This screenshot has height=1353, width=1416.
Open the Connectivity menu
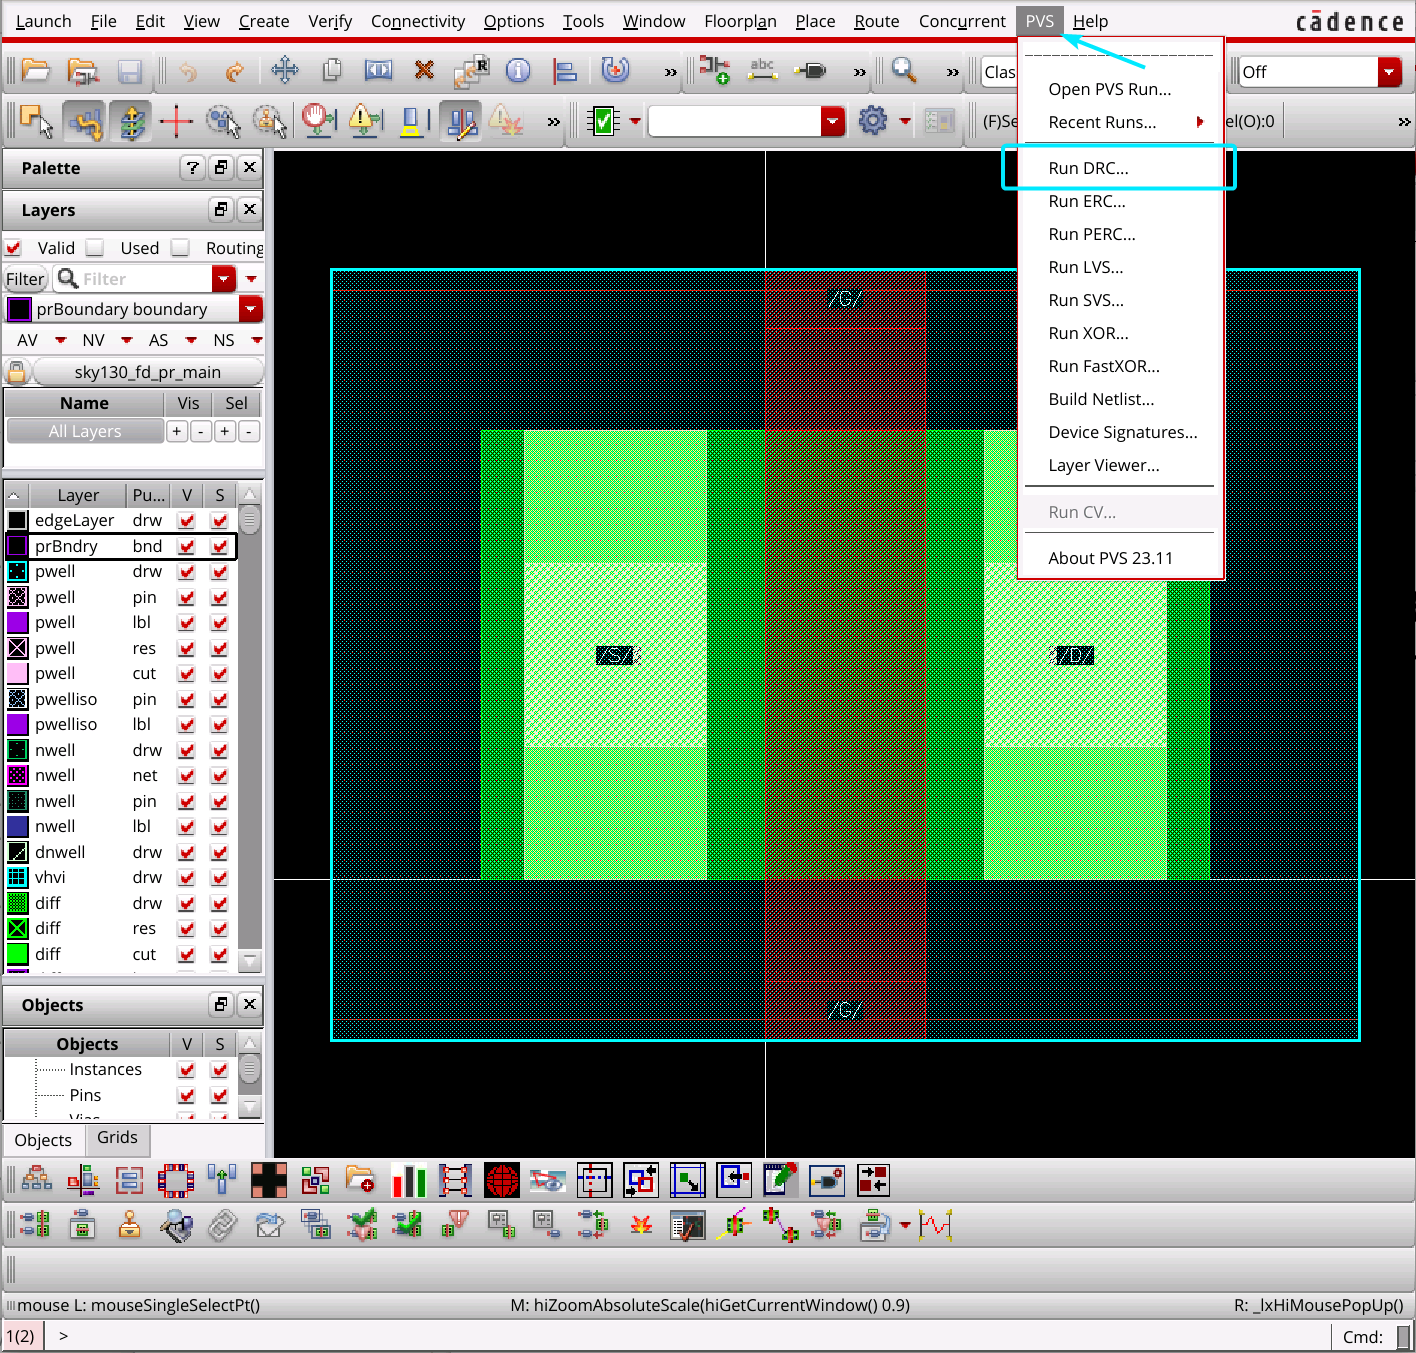click(418, 21)
